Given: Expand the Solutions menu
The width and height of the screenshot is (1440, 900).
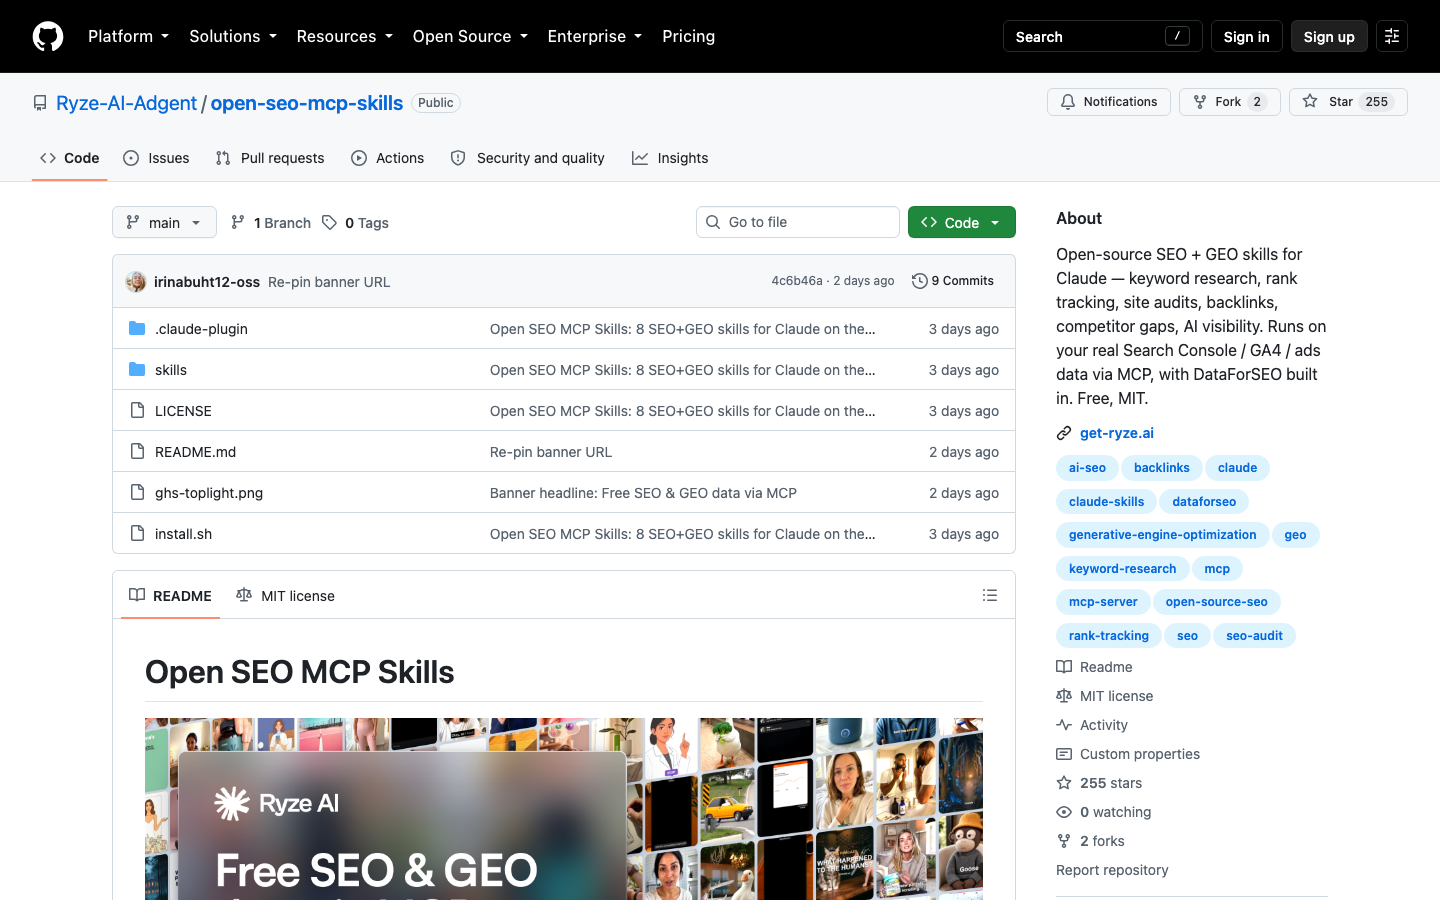Looking at the screenshot, I should point(233,36).
